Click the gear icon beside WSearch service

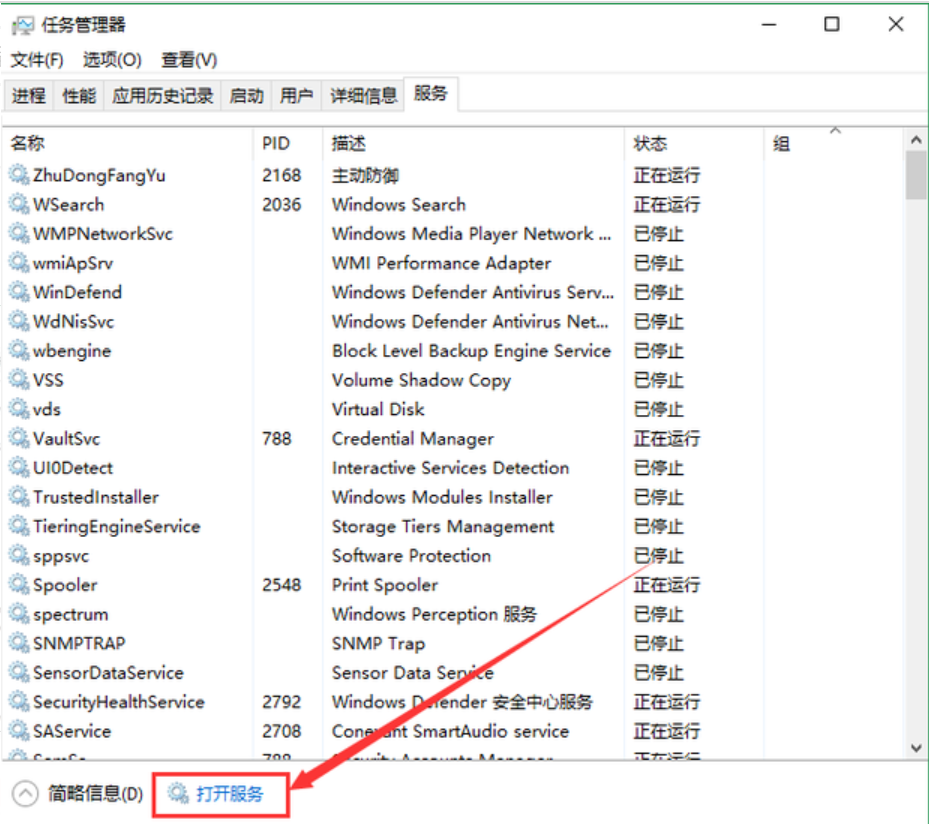[x=19, y=205]
